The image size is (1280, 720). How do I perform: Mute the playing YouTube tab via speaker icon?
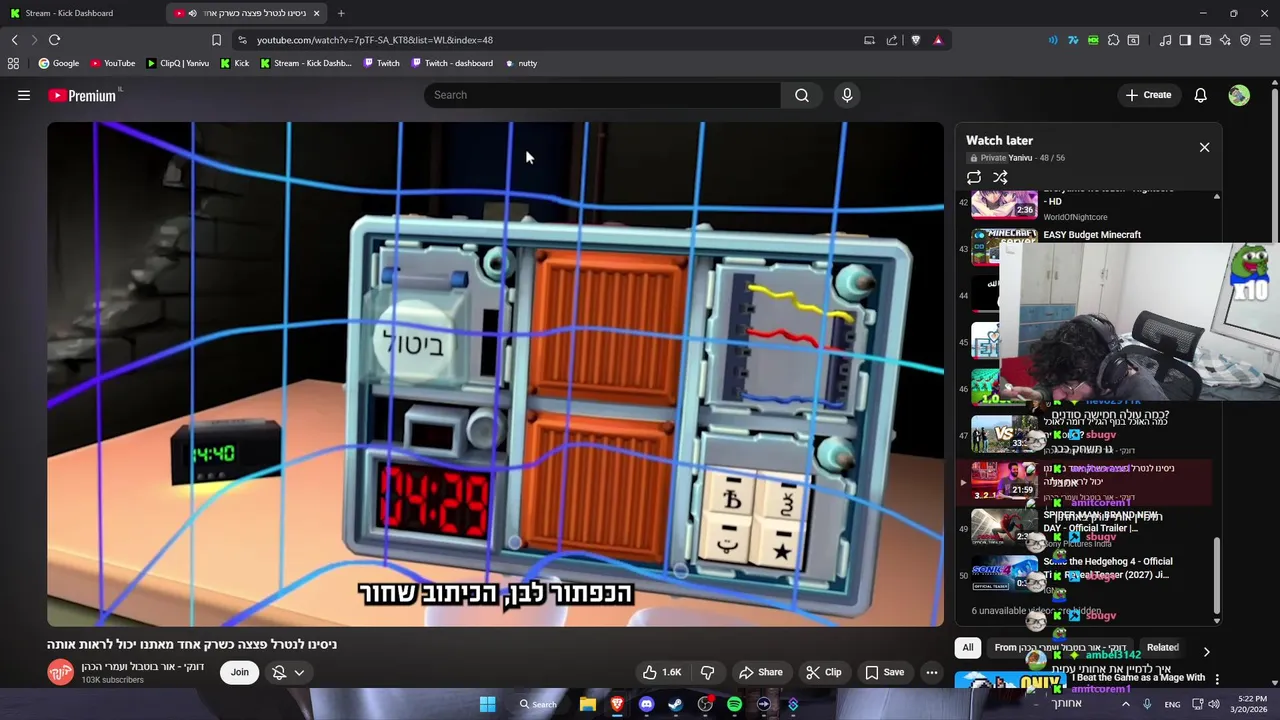pyautogui.click(x=192, y=13)
